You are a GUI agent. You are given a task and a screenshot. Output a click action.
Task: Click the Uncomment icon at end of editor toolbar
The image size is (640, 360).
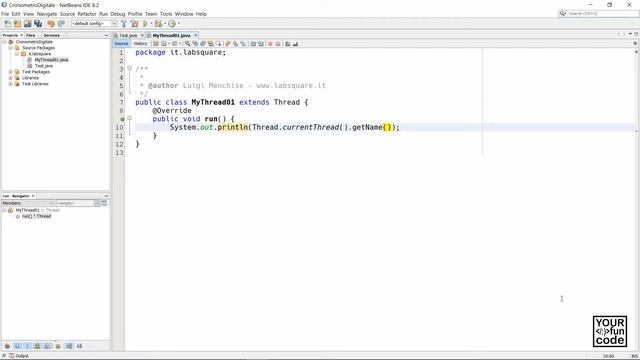click(295, 44)
